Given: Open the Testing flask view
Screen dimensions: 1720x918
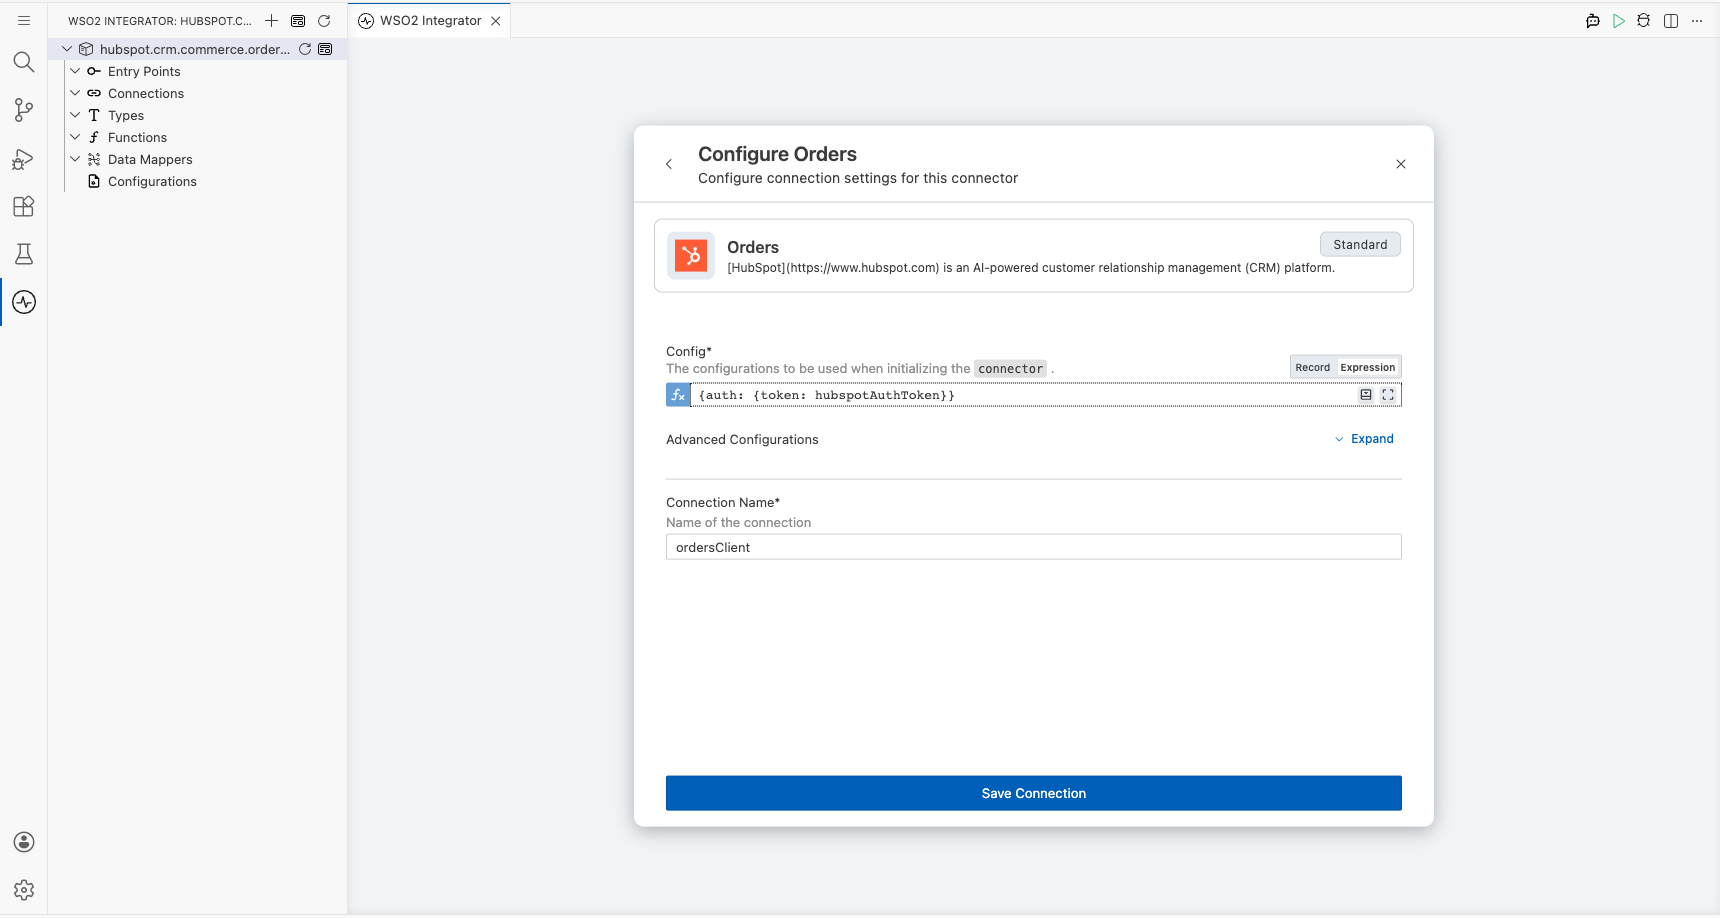Looking at the screenshot, I should click(24, 254).
